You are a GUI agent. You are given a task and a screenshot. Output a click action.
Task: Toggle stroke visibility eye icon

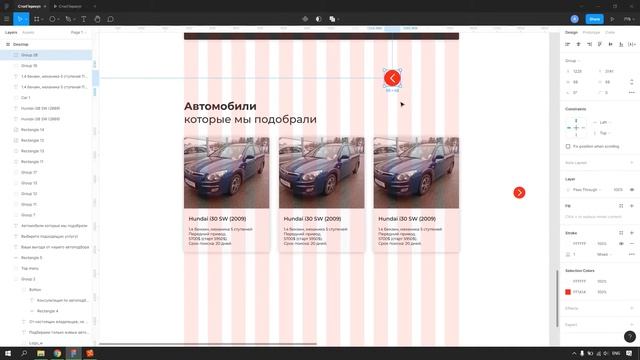coord(621,244)
